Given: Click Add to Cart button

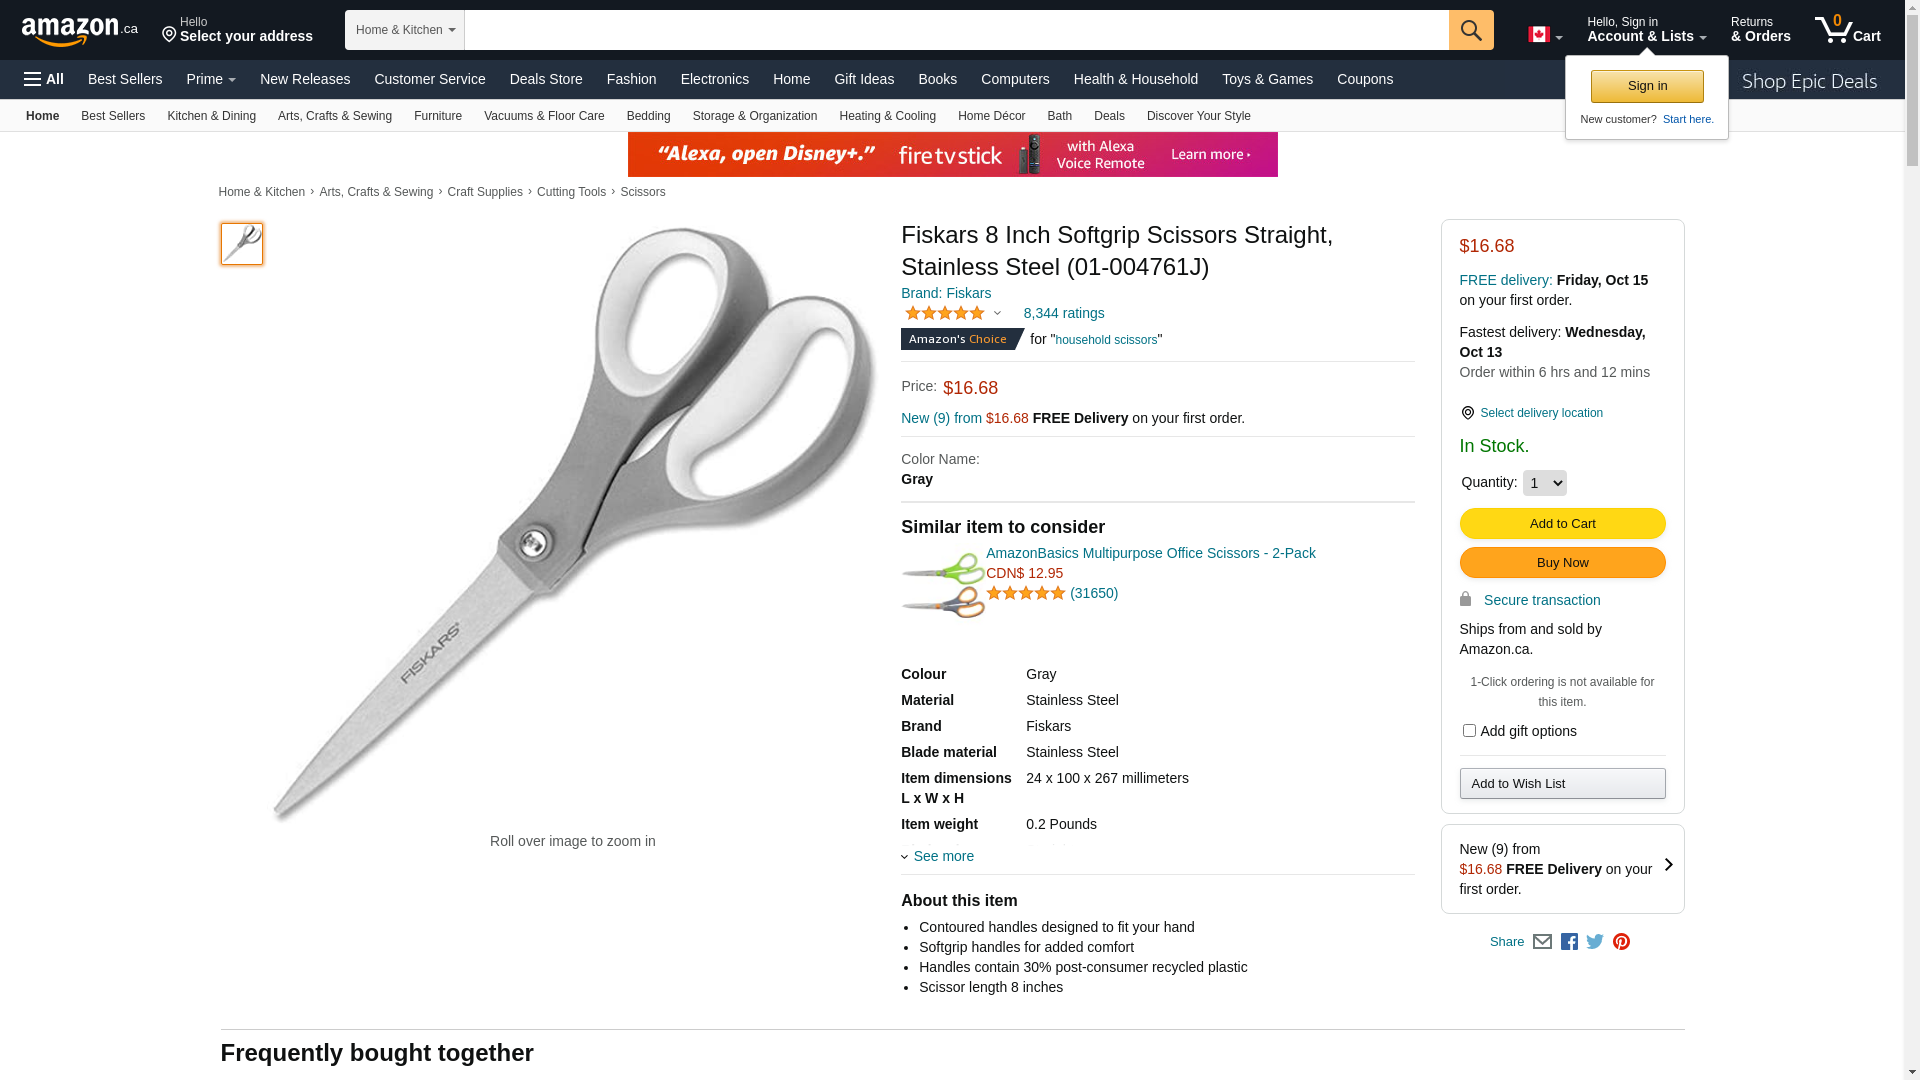Looking at the screenshot, I should pyautogui.click(x=1562, y=524).
